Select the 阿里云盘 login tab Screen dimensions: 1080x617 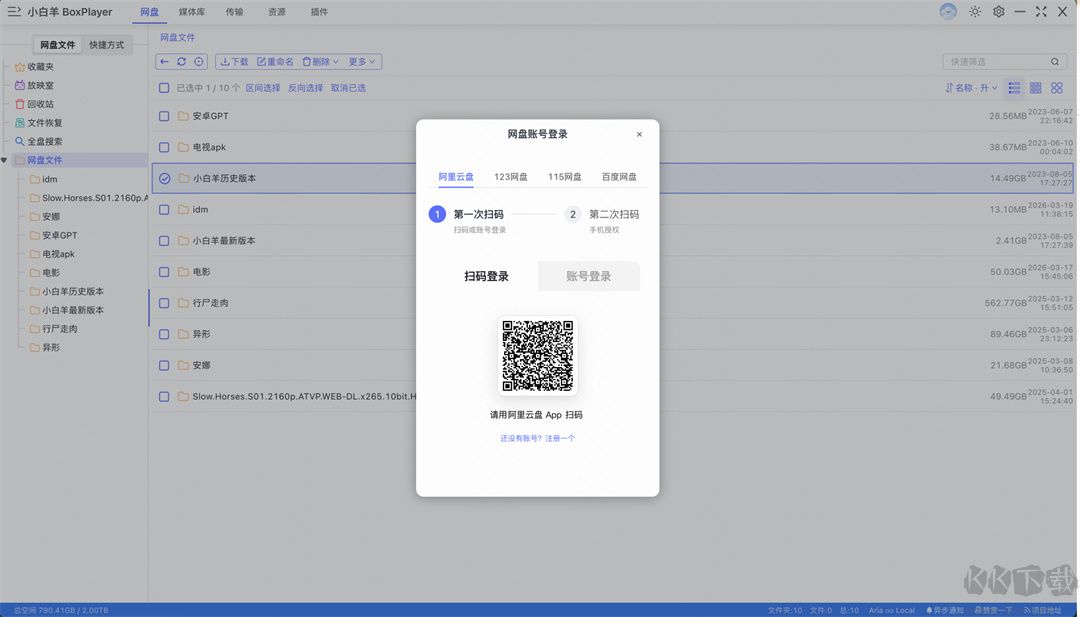(x=456, y=177)
